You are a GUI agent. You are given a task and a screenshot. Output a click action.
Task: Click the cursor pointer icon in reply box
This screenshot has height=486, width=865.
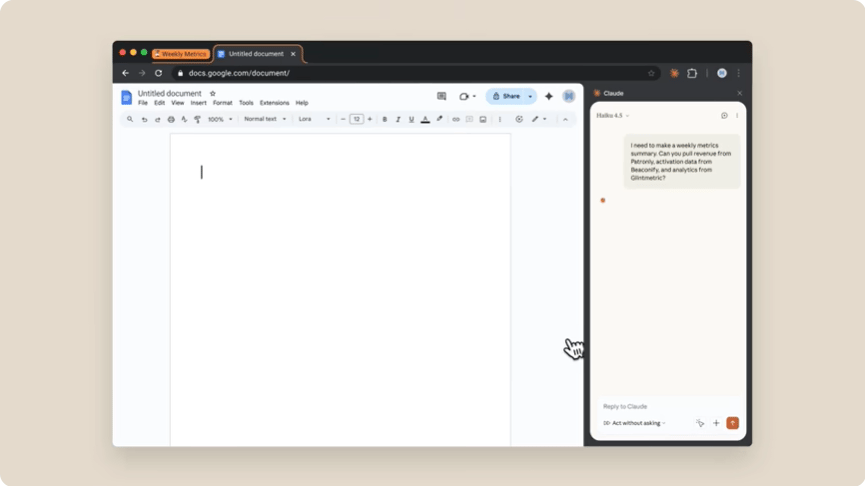tap(700, 423)
